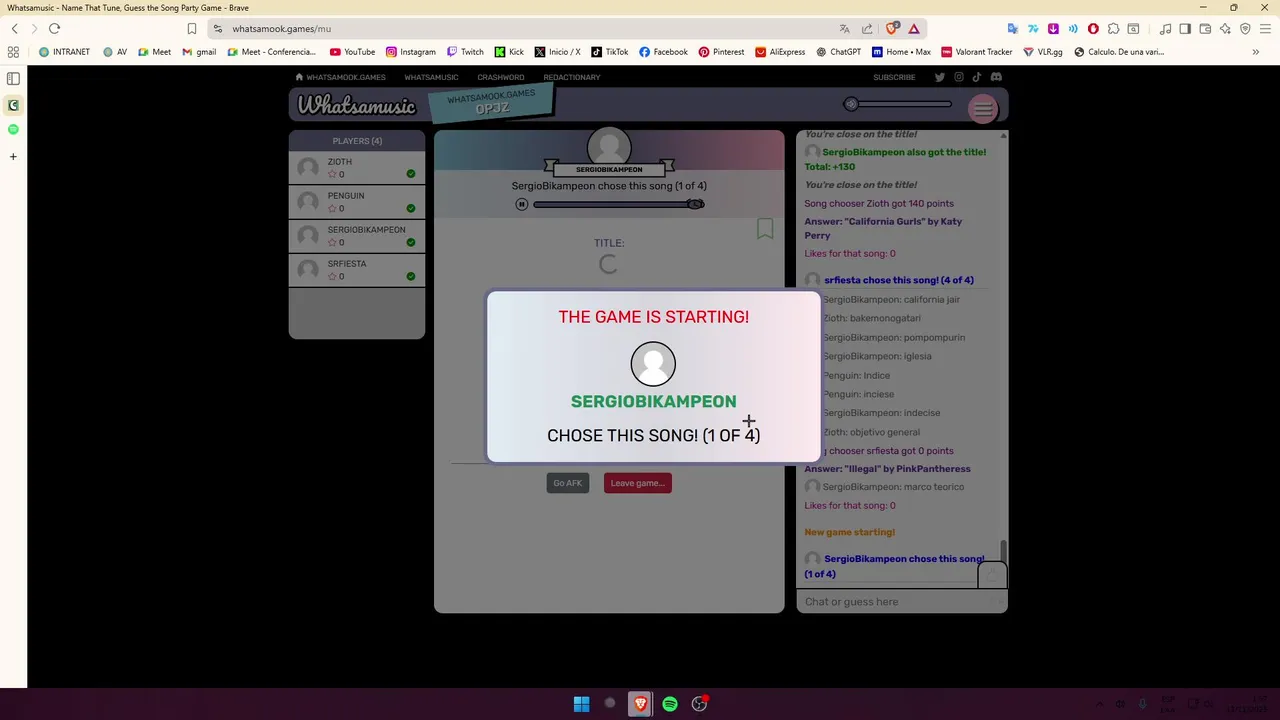
Task: Go to the REDACTIONARY nav link
Action: click(572, 77)
